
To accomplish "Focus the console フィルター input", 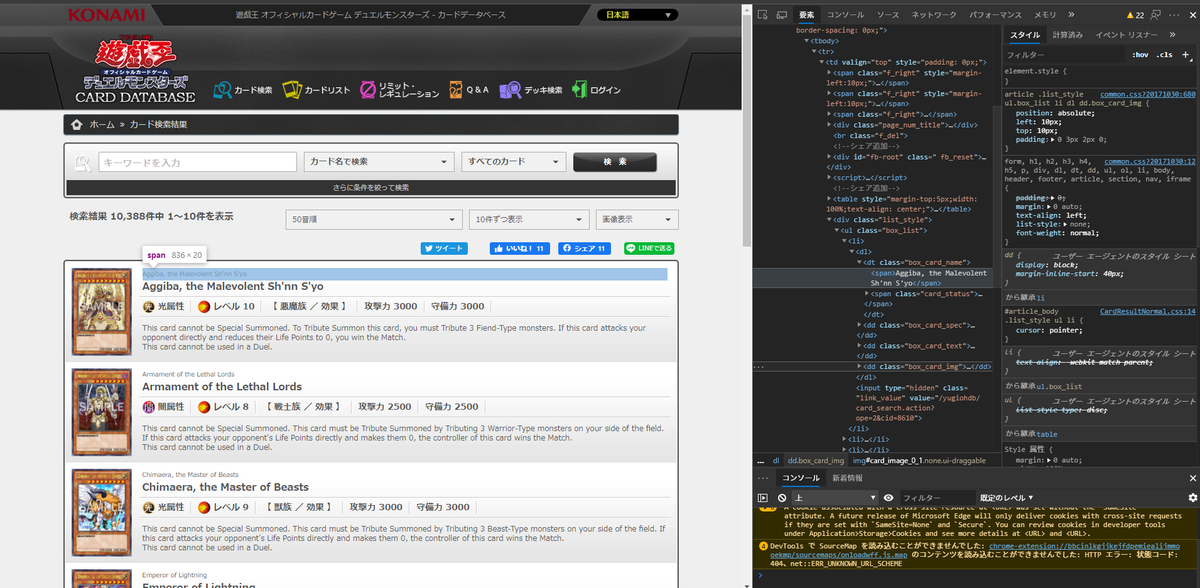I will point(936,497).
